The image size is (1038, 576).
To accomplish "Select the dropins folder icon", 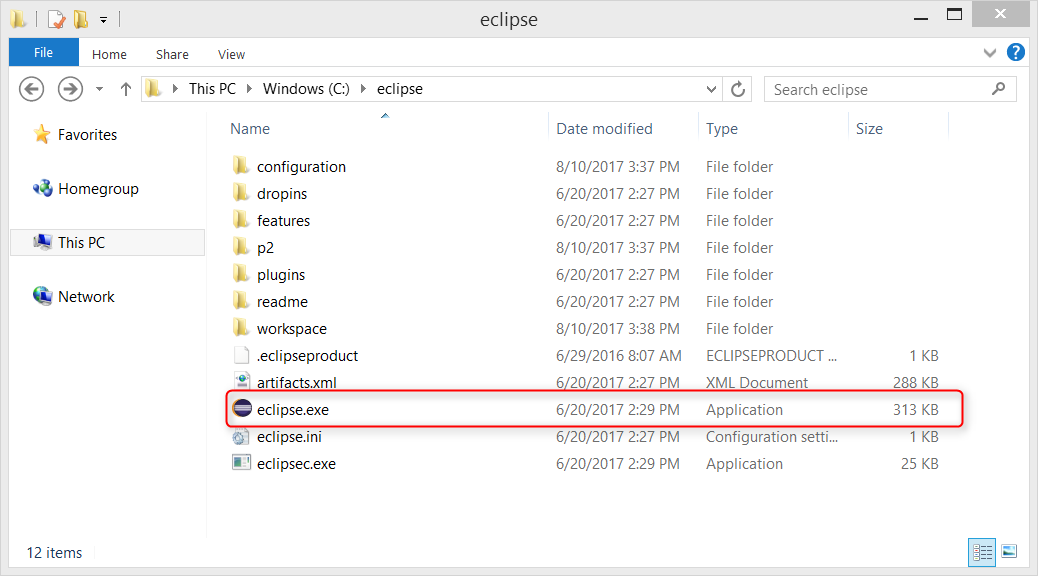I will coord(241,193).
